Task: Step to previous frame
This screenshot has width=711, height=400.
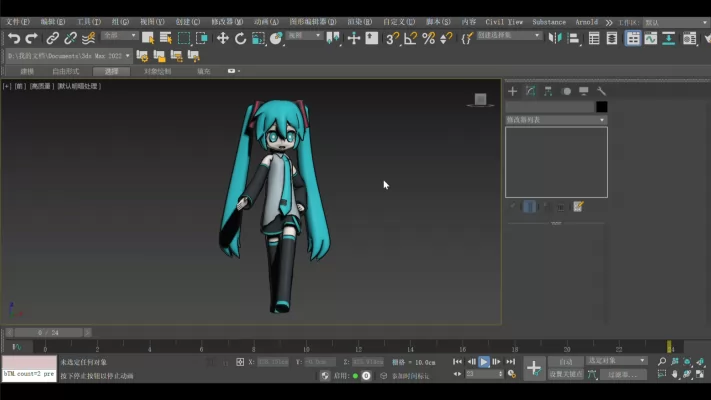Action: pos(471,361)
